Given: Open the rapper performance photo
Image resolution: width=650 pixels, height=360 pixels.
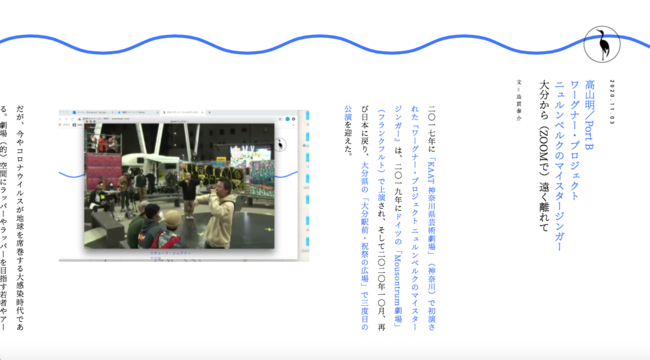Looking at the screenshot, I should point(179,186).
